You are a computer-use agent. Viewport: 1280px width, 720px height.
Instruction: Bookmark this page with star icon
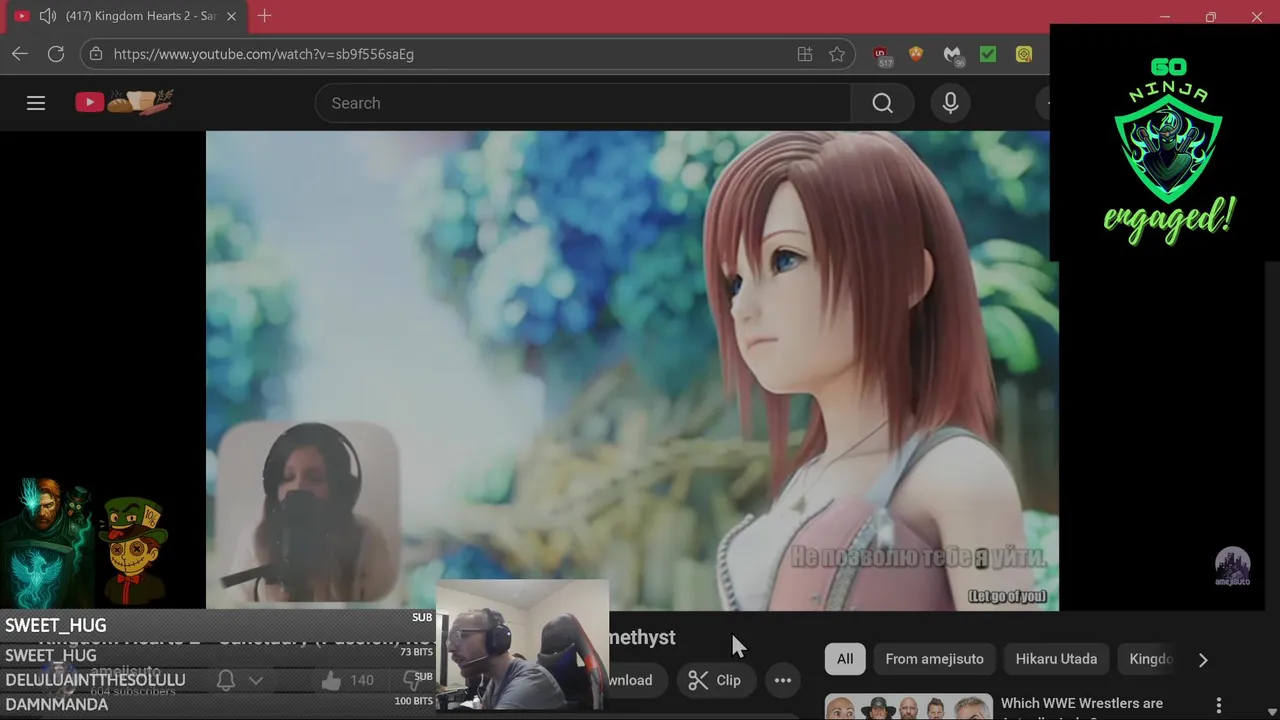pos(837,54)
